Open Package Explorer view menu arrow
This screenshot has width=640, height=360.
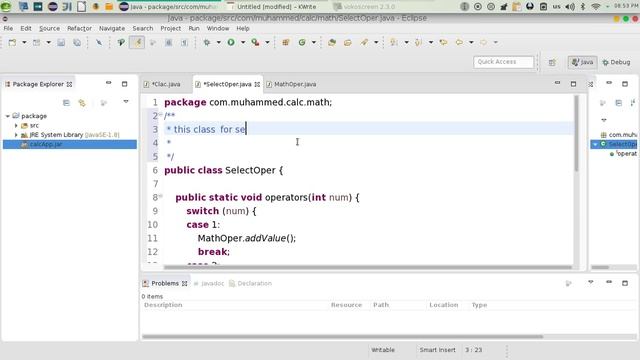[126, 102]
